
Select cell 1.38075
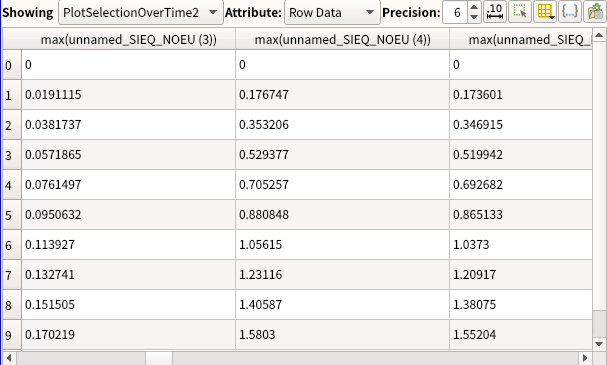tap(521, 305)
